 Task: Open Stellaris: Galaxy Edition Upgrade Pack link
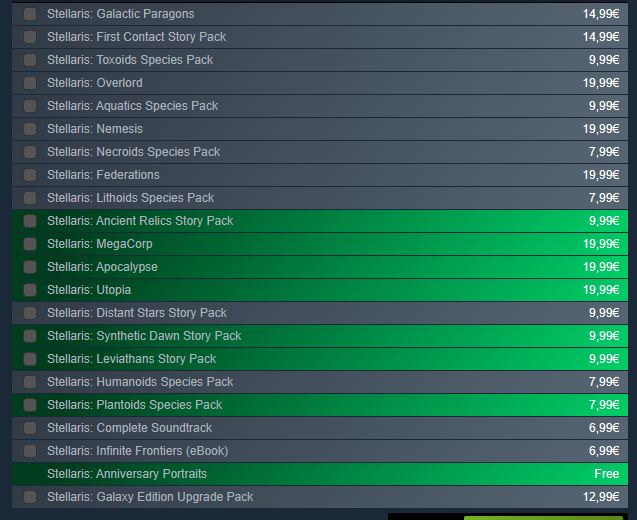(x=150, y=497)
